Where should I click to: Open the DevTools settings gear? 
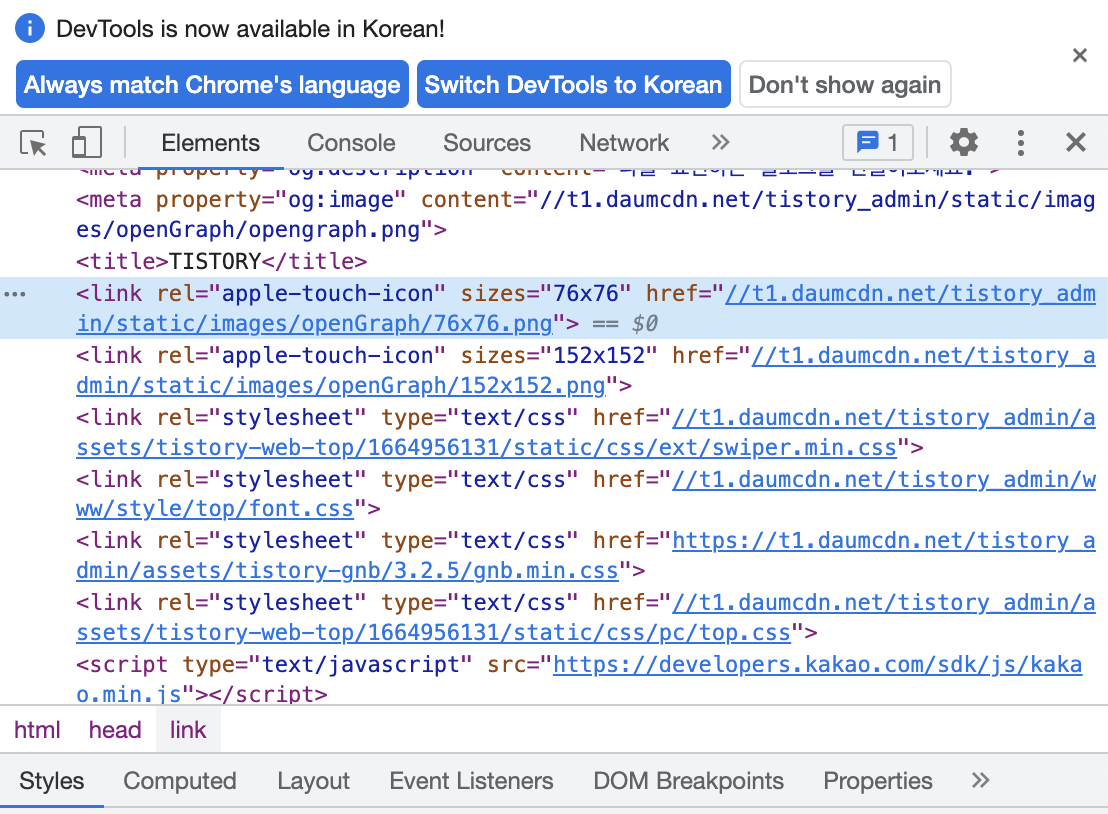[x=964, y=143]
